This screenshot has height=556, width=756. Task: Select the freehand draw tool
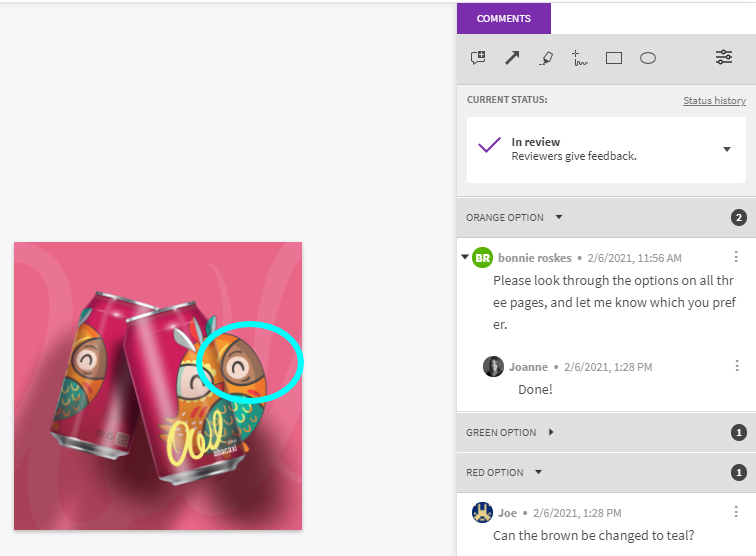(x=580, y=58)
